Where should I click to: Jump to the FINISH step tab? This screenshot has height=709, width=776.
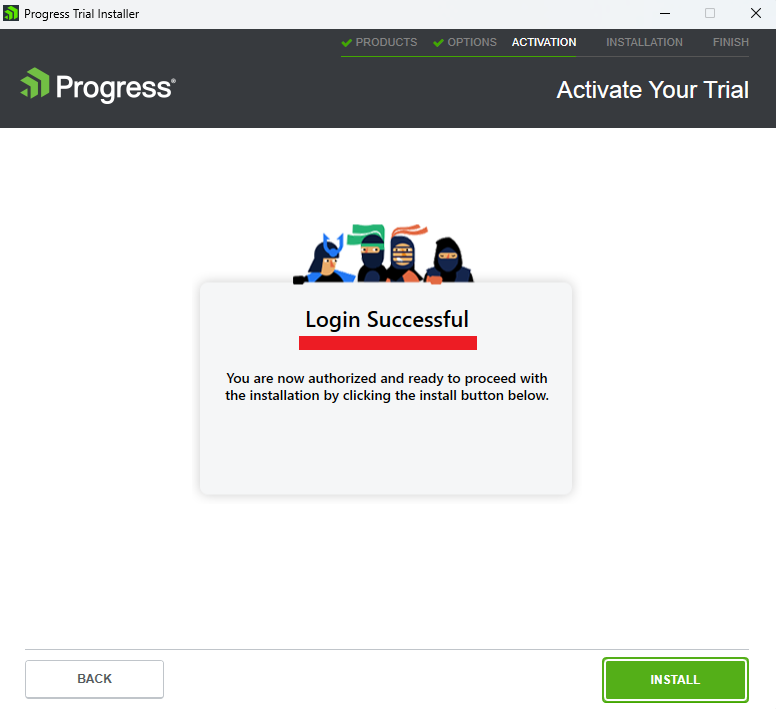point(730,43)
